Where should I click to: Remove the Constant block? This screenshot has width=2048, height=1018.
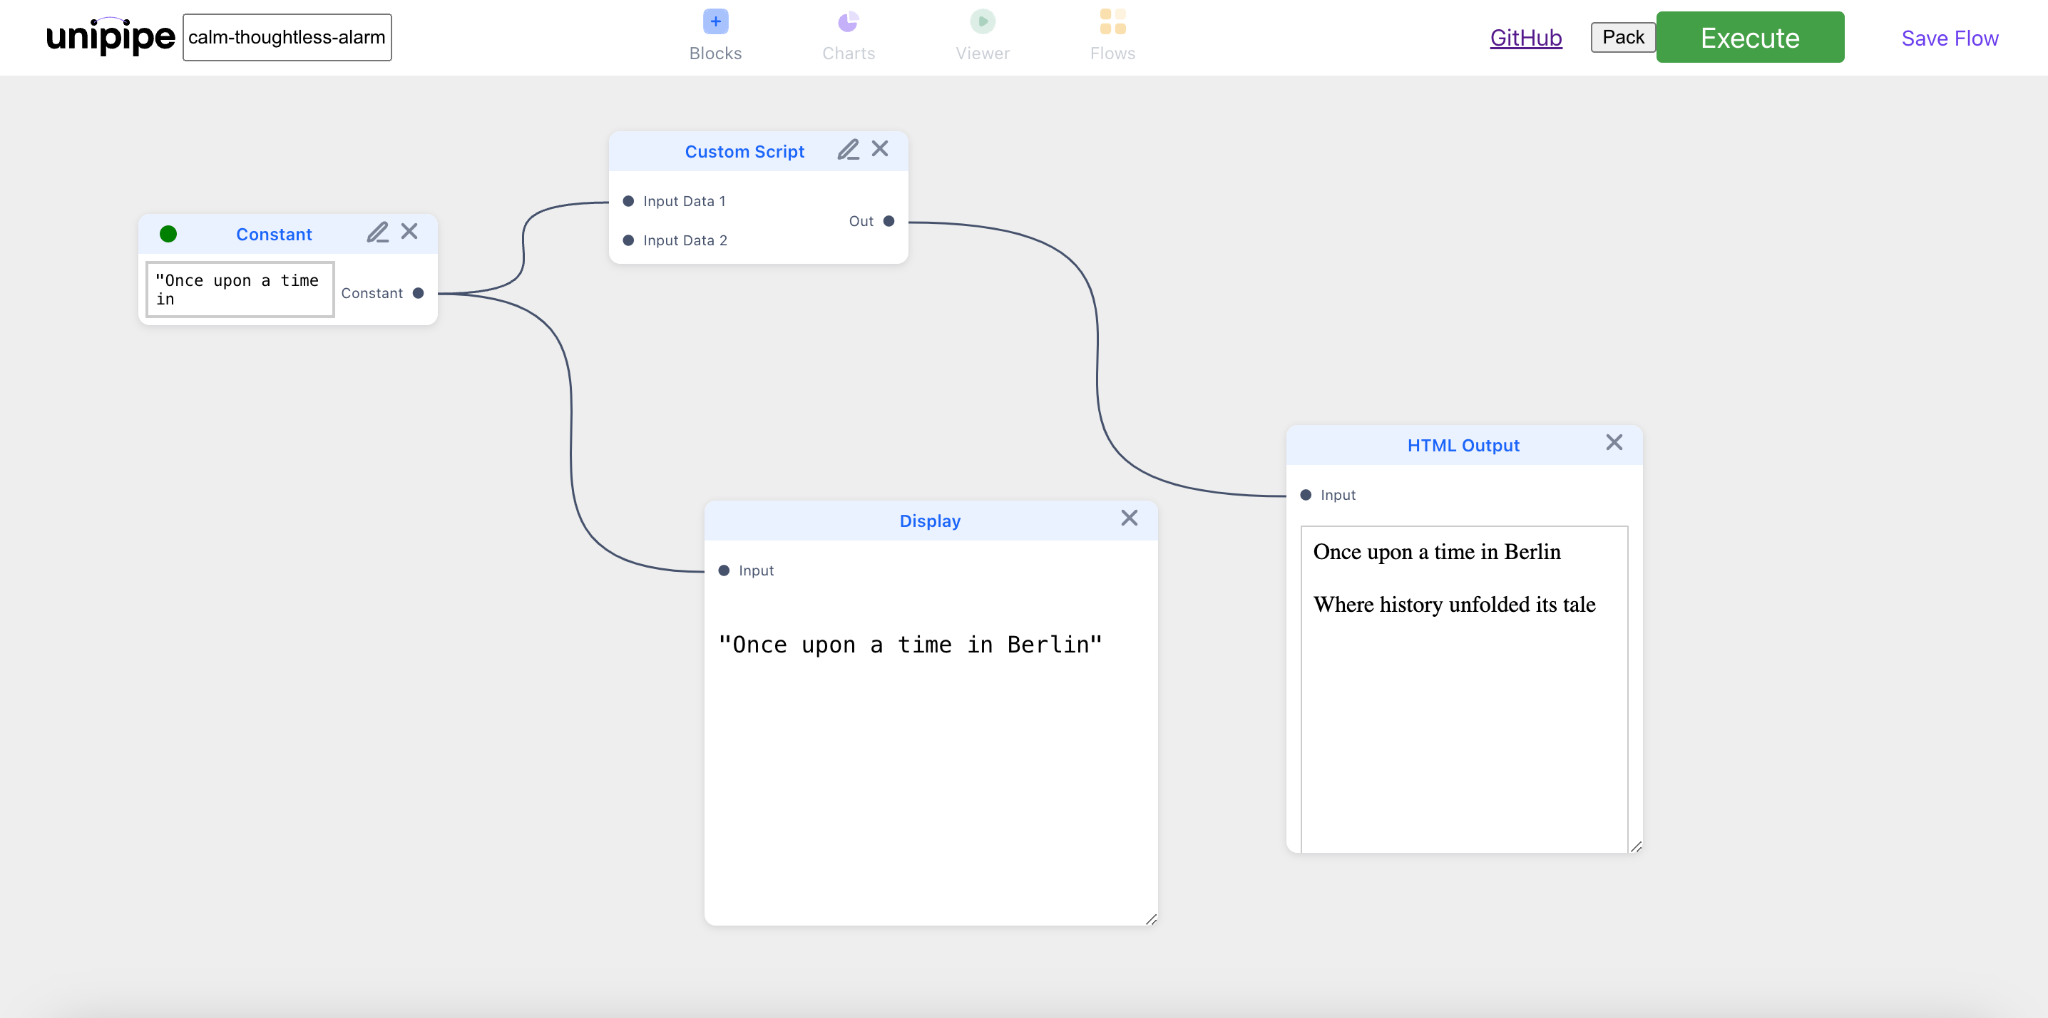point(410,232)
